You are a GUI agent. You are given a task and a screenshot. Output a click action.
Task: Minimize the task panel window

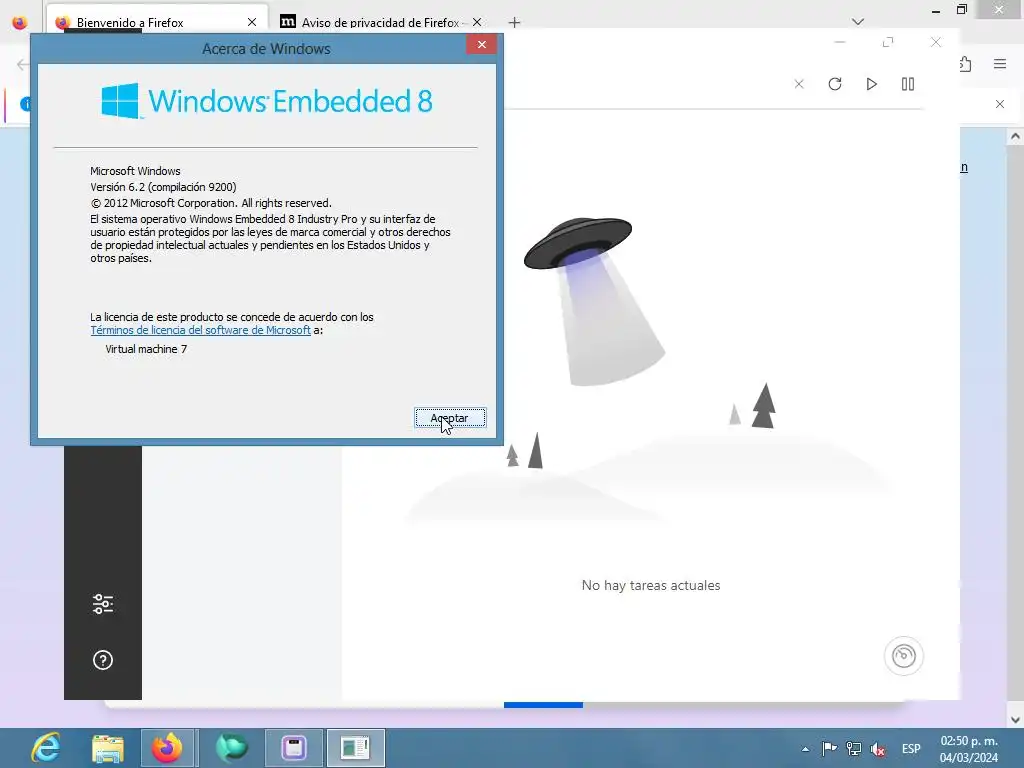click(x=840, y=42)
